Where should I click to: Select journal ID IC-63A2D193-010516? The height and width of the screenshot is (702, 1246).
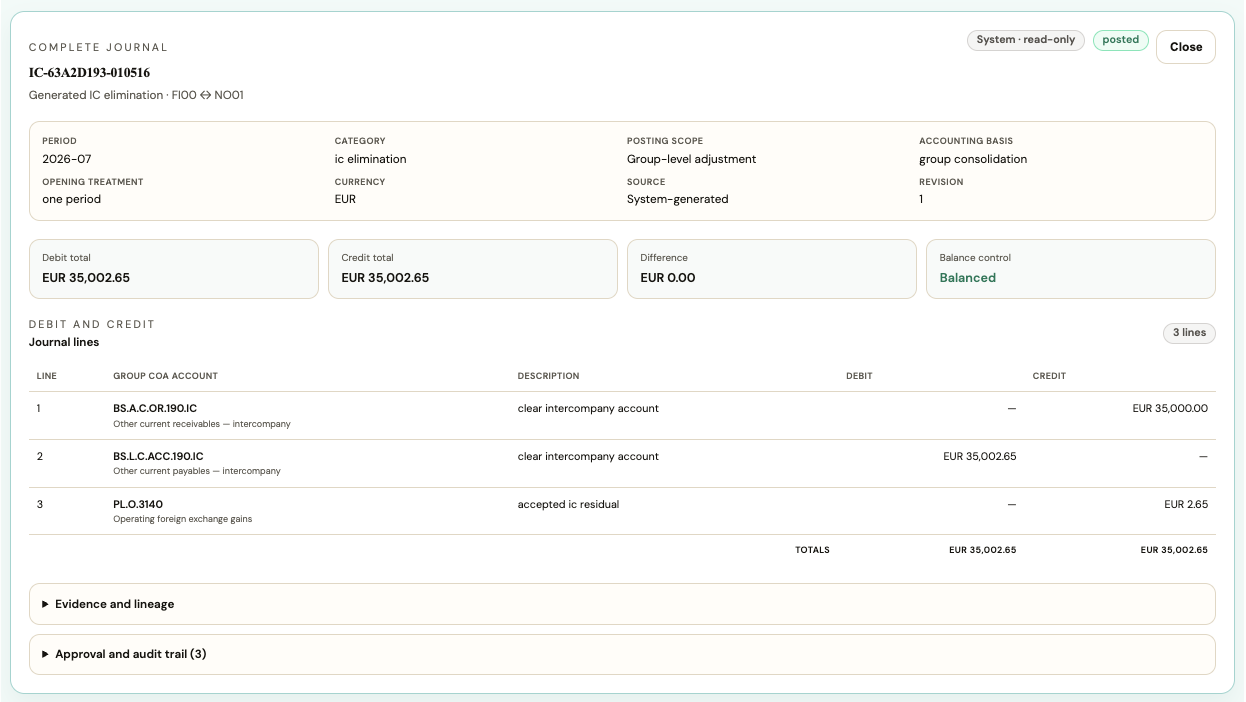[x=90, y=73]
